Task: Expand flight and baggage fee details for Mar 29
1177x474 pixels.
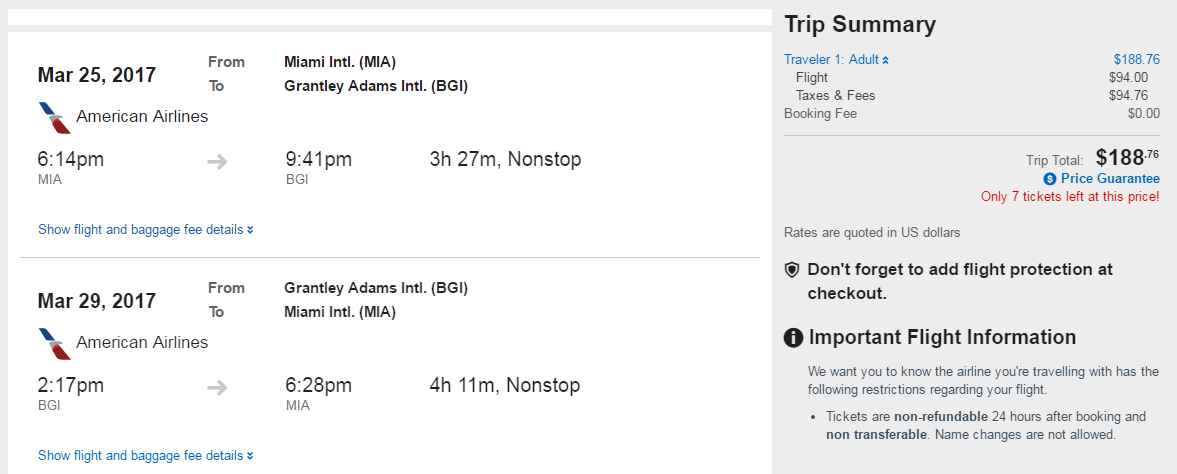Action: coord(145,456)
